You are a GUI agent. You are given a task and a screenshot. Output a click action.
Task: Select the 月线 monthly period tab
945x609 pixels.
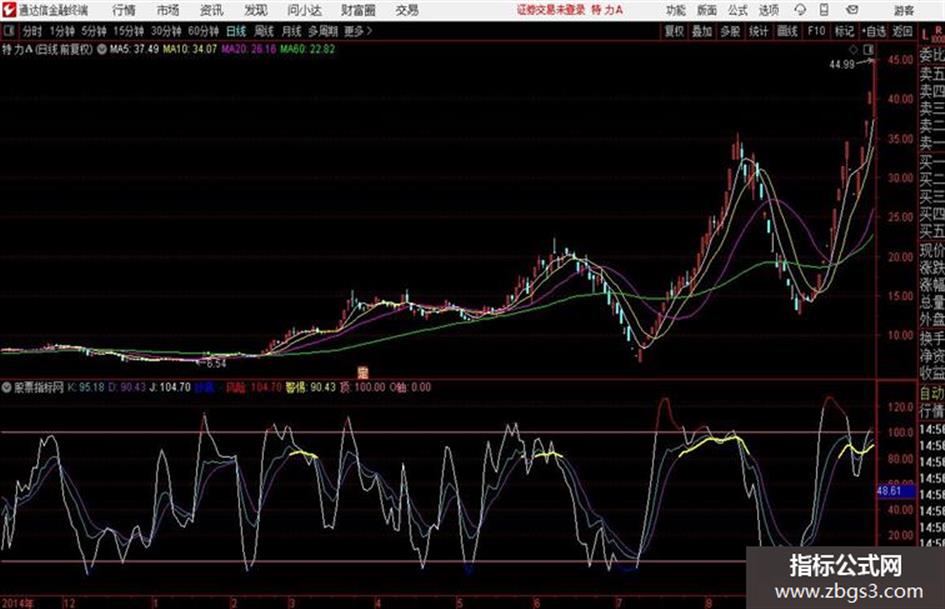(292, 31)
